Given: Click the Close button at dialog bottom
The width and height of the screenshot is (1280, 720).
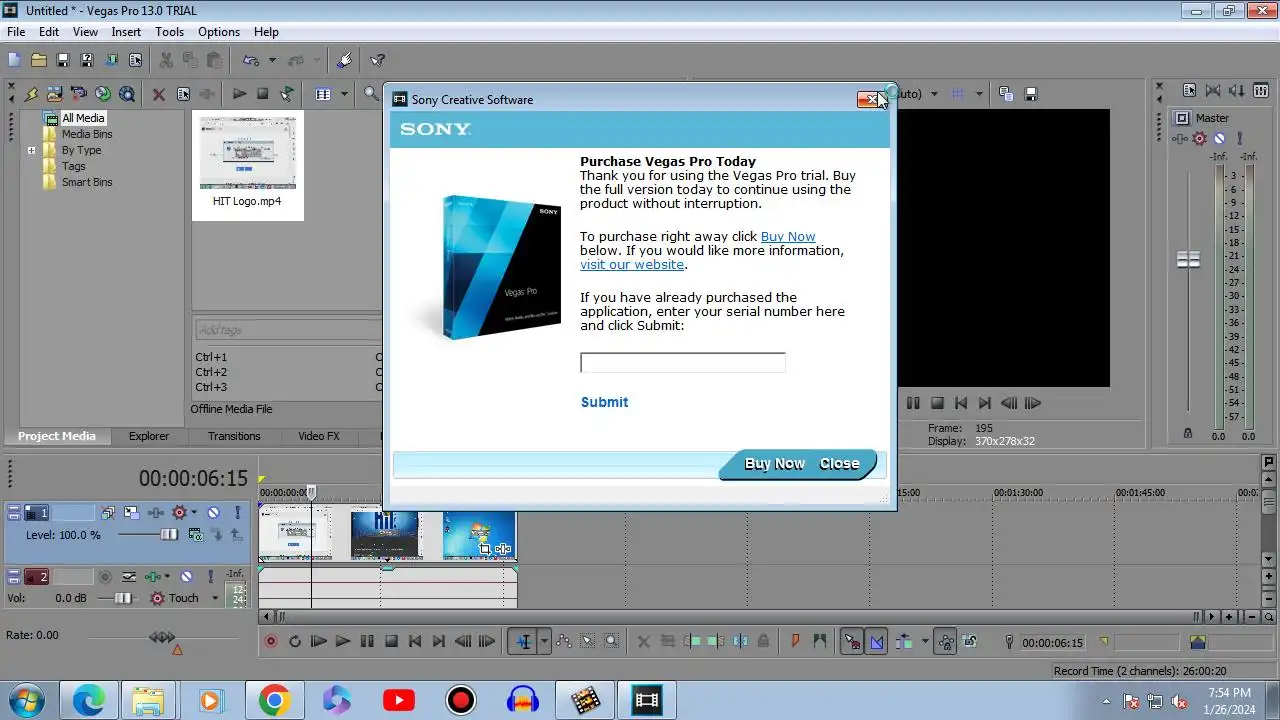Looking at the screenshot, I should [x=839, y=464].
